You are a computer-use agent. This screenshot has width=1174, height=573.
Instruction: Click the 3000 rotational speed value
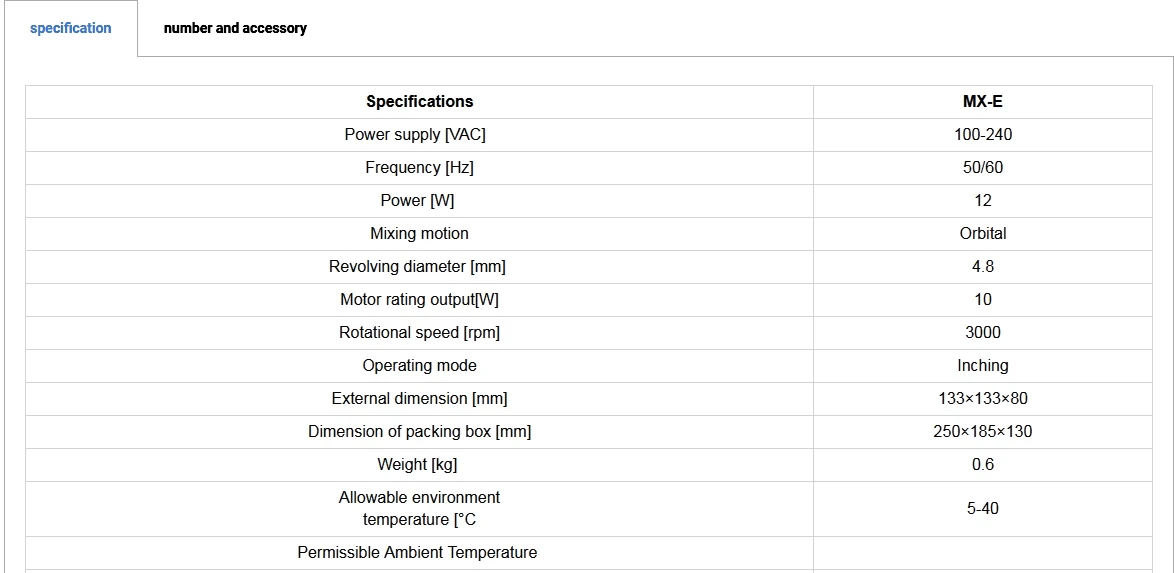982,333
